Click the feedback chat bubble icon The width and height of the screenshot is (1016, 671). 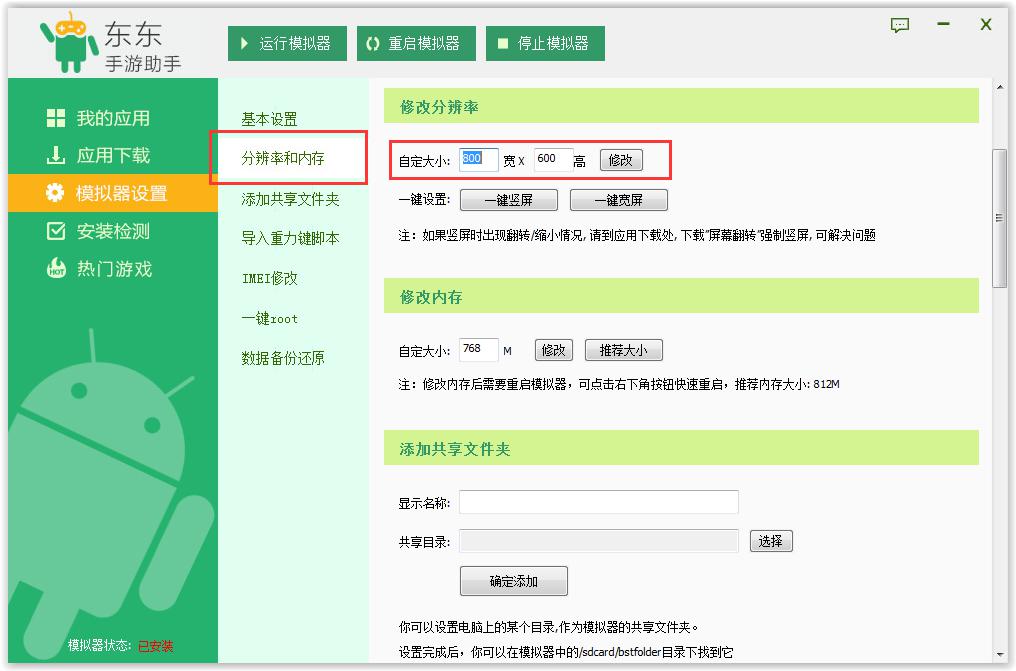click(x=900, y=26)
